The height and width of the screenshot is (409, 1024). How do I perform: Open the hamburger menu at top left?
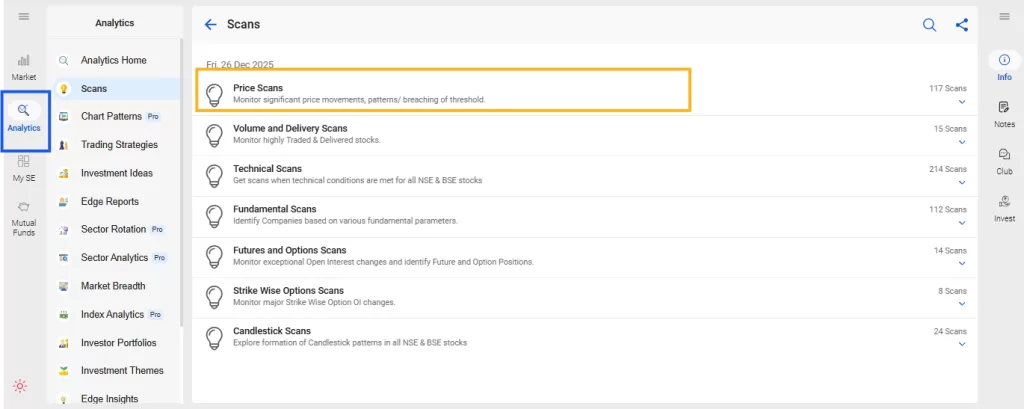pos(23,16)
